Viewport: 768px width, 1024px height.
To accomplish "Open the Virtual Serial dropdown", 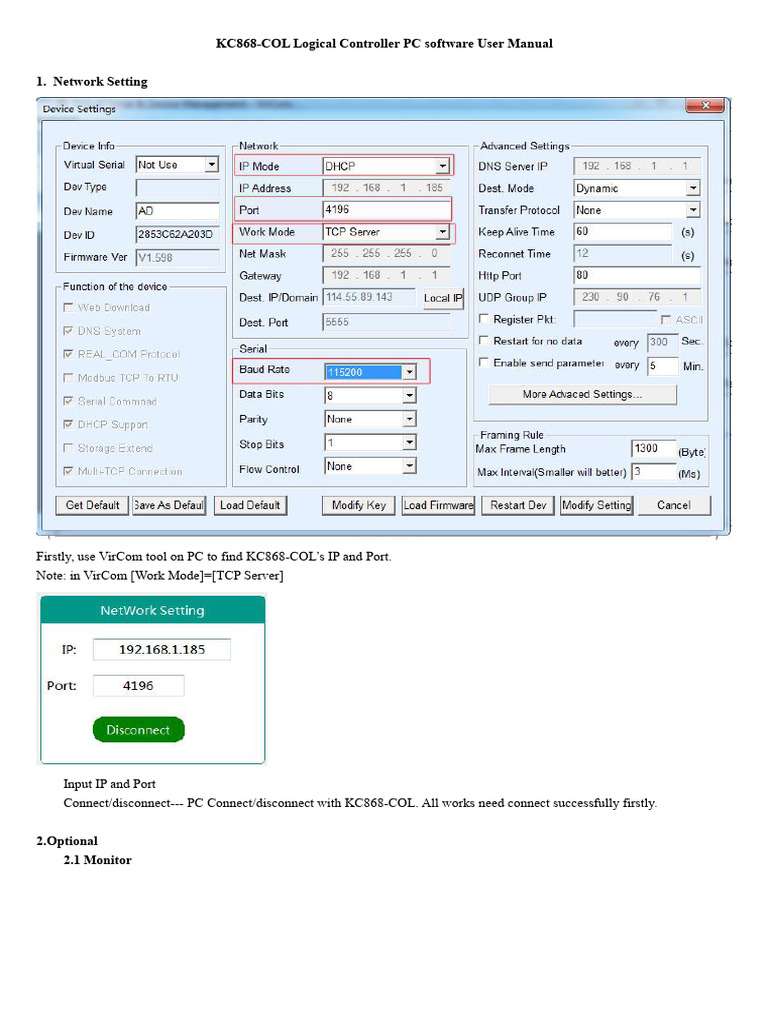I will tap(211, 165).
